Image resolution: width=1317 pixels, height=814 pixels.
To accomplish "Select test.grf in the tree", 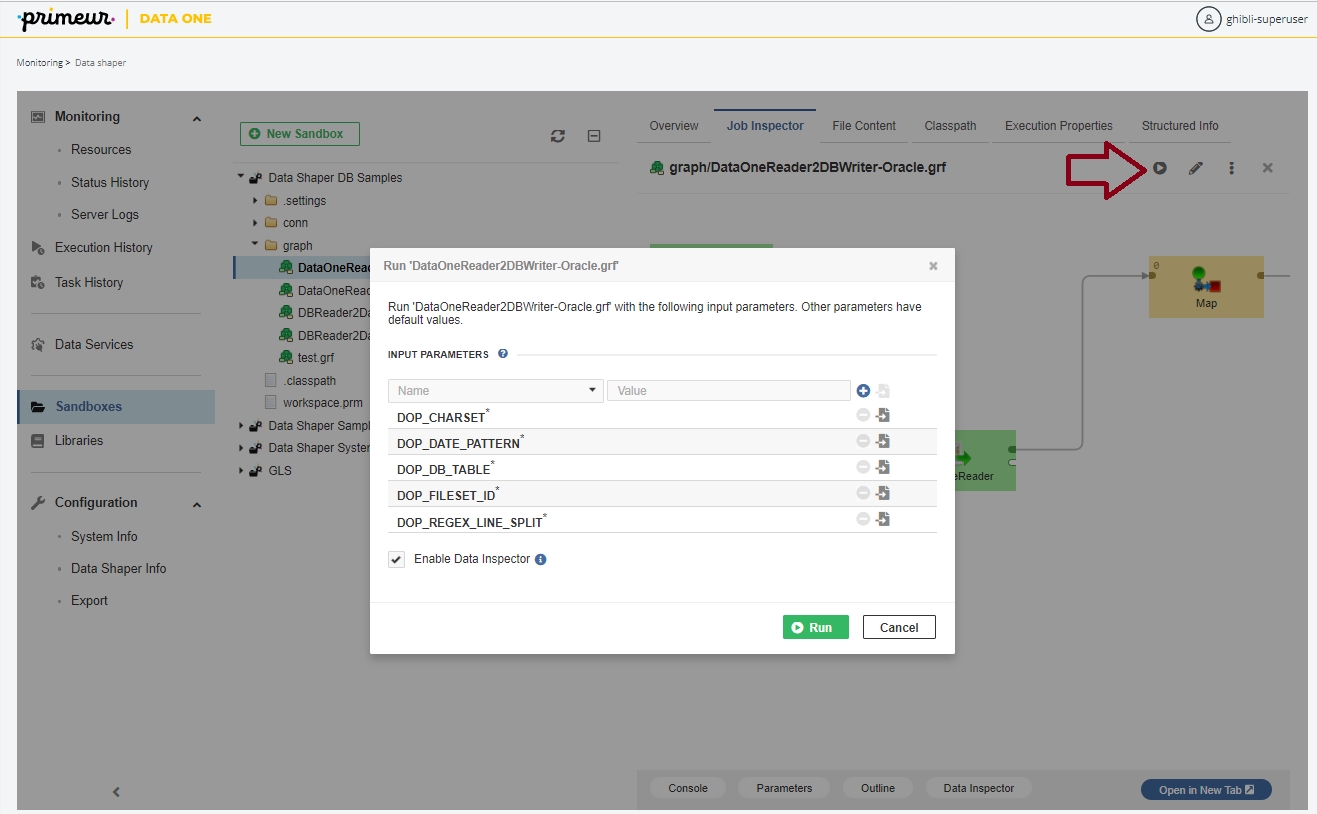I will click(316, 358).
